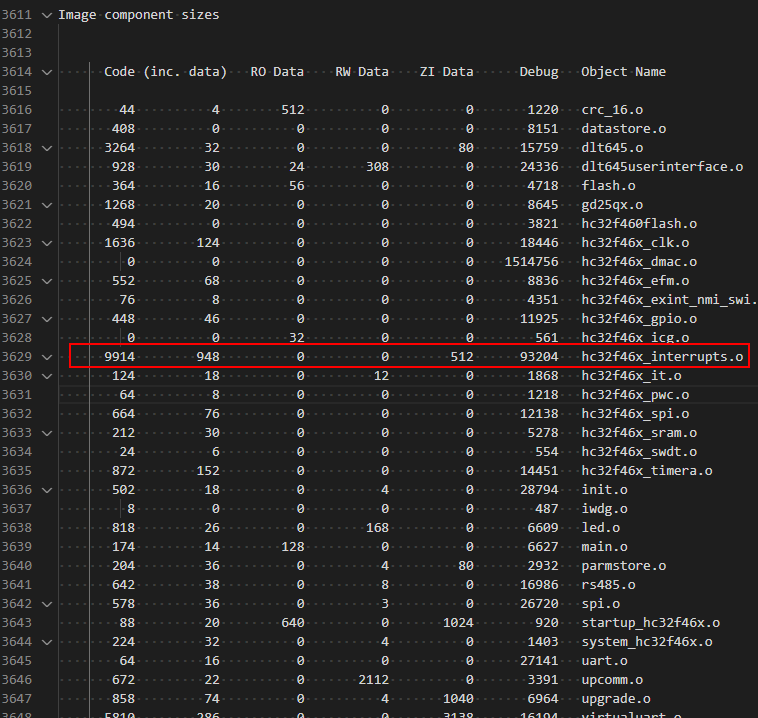Click the uart.o object name

point(604,661)
